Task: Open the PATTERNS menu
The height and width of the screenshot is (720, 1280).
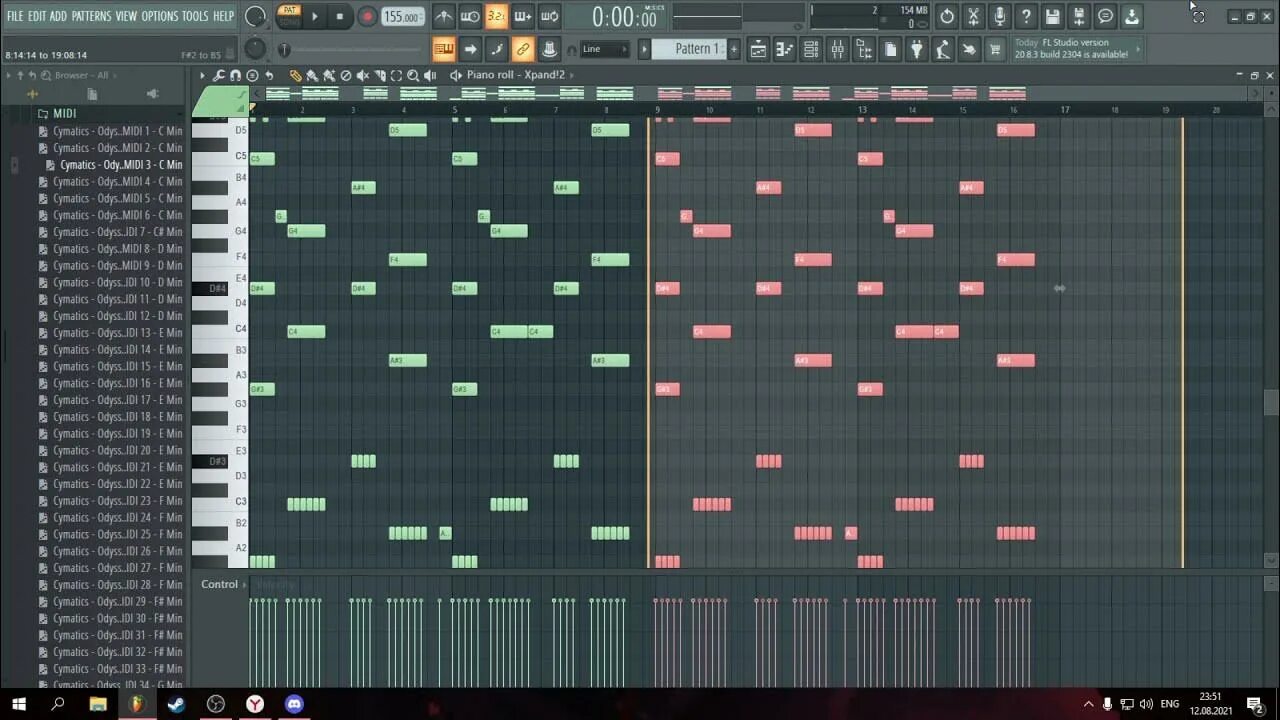Action: point(92,16)
